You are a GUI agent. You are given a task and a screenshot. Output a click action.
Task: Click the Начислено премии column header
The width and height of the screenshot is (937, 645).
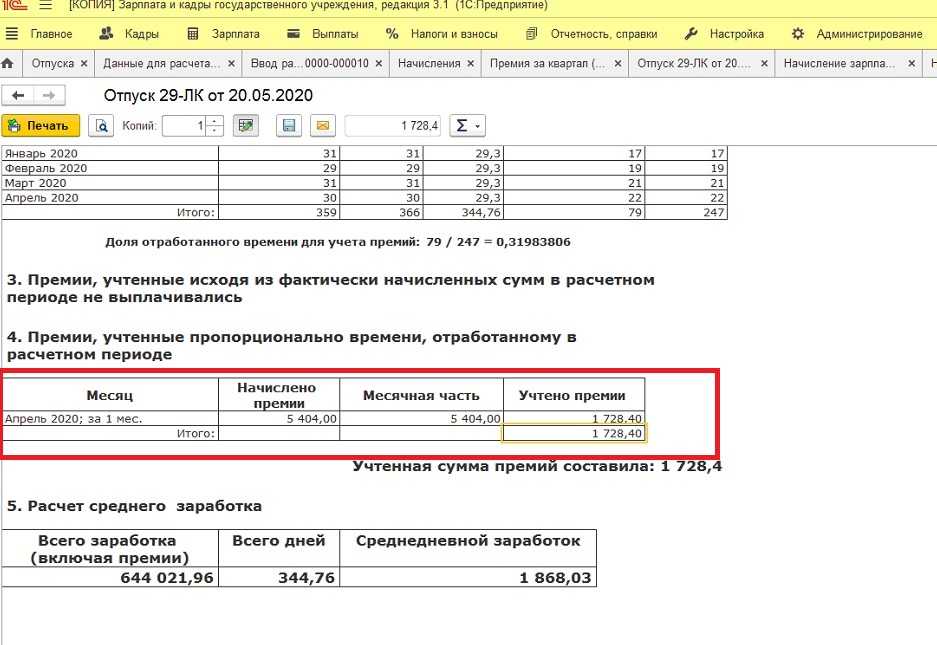click(x=279, y=395)
